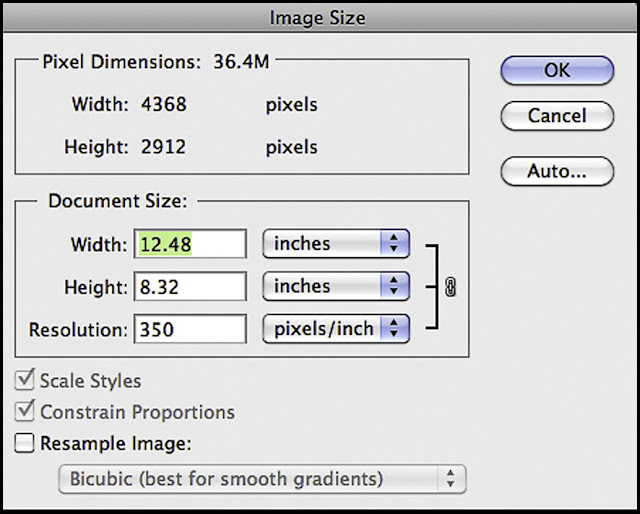Screen dimensions: 640x514
Task: Open the Width units dropdown
Action: point(336,243)
